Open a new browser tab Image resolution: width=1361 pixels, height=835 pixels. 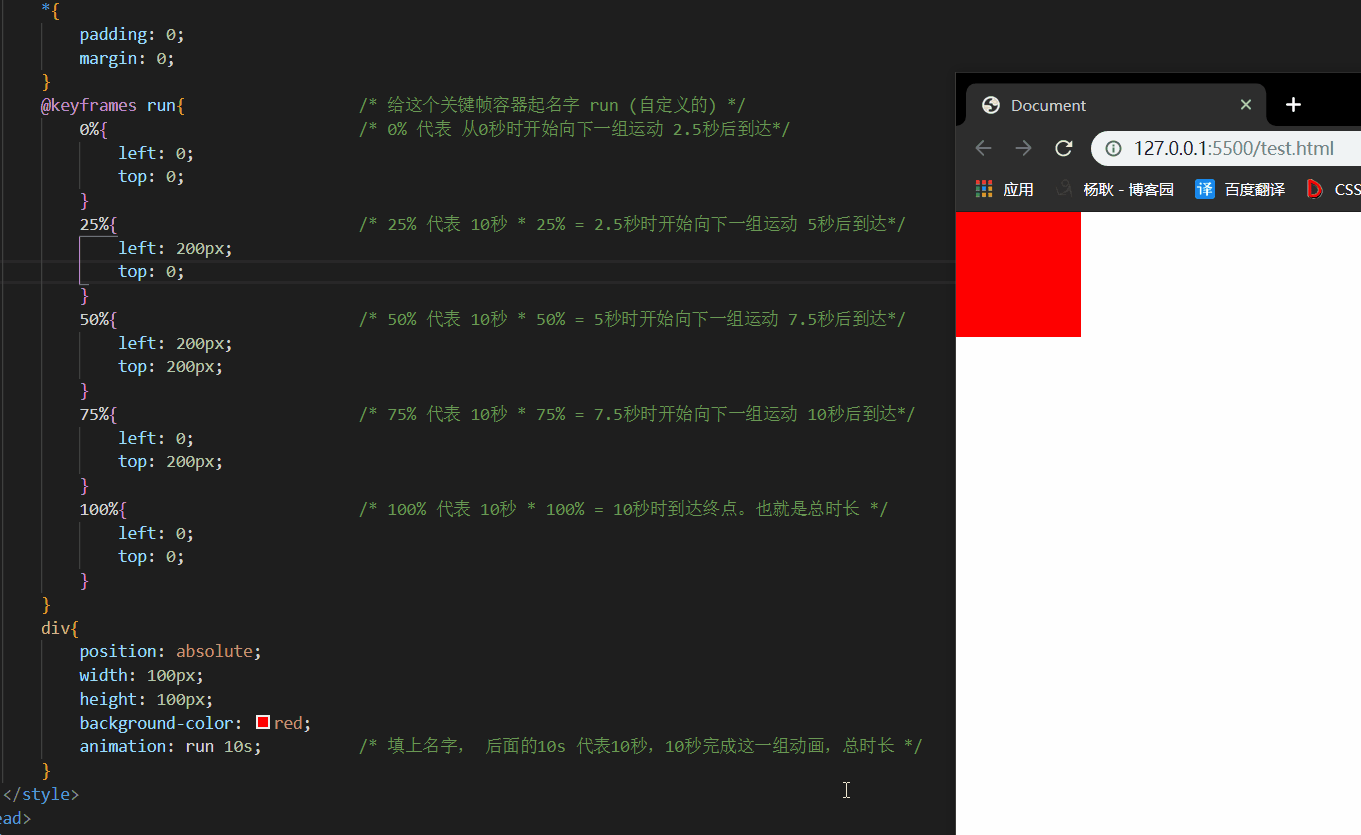pos(1293,105)
